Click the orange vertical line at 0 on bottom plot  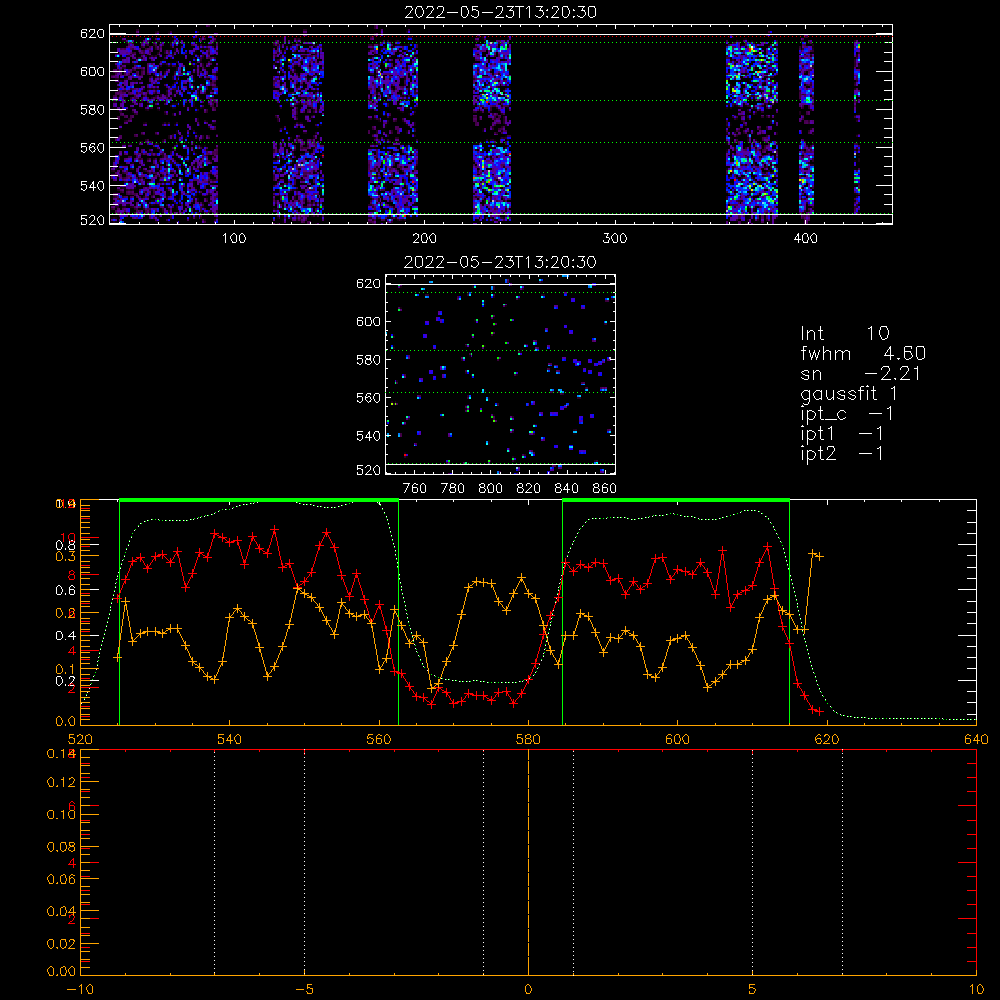tap(528, 863)
